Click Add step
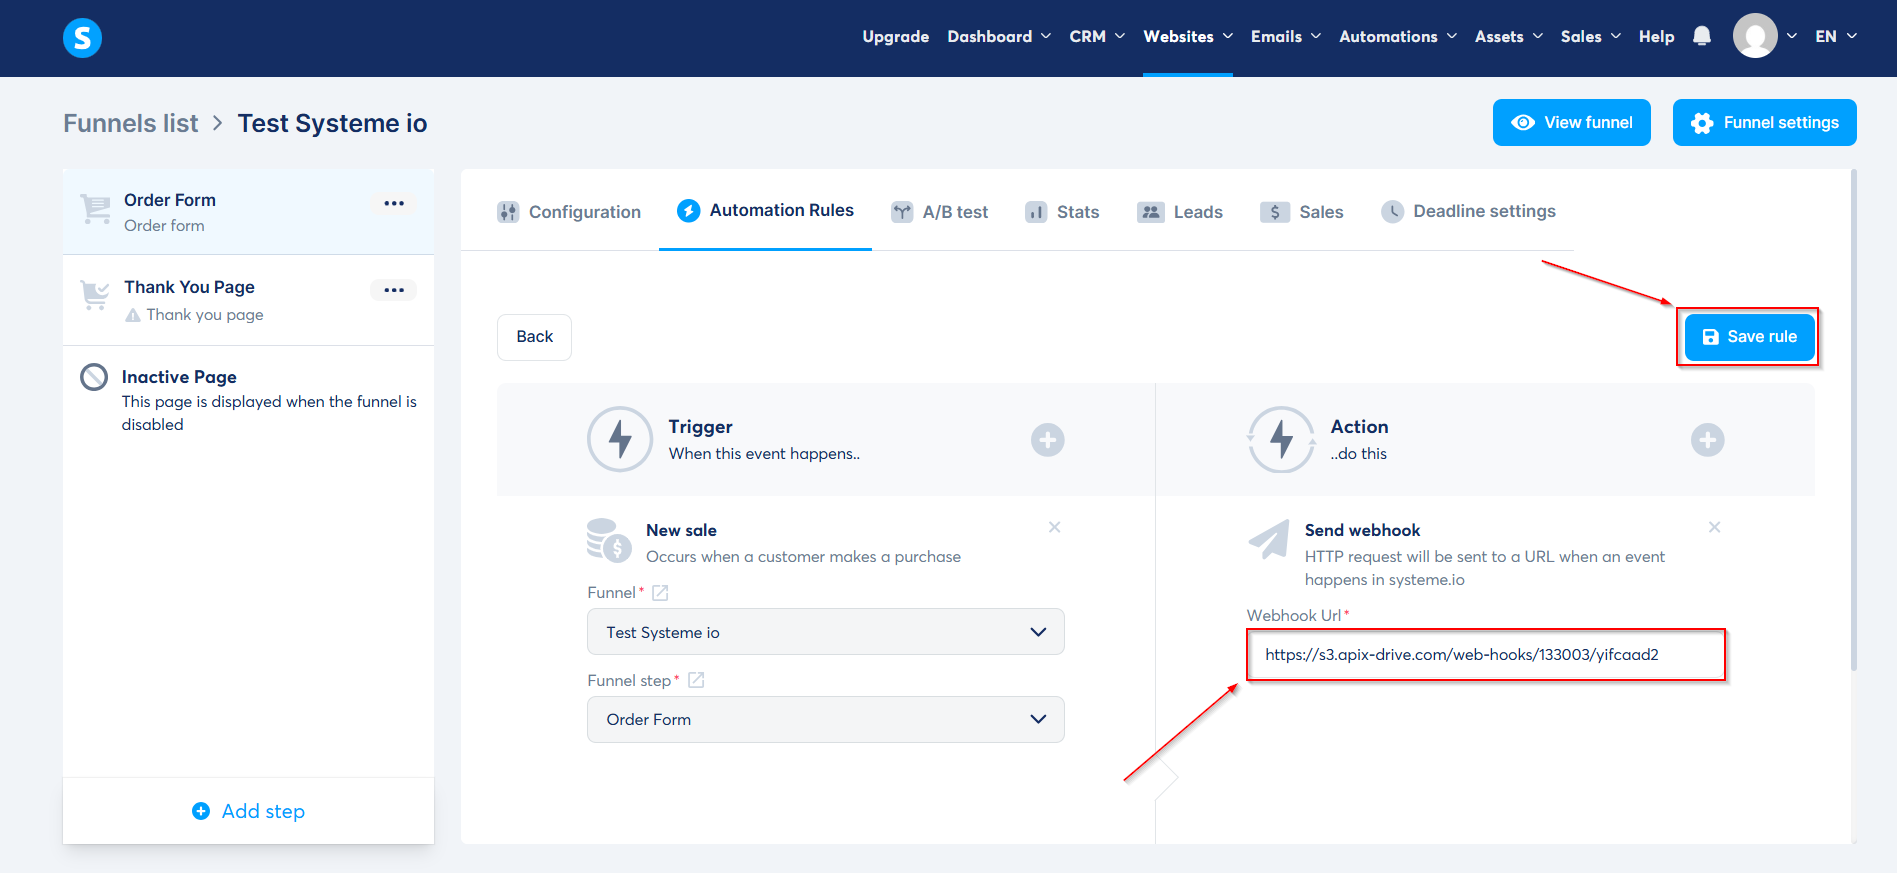 click(x=248, y=811)
